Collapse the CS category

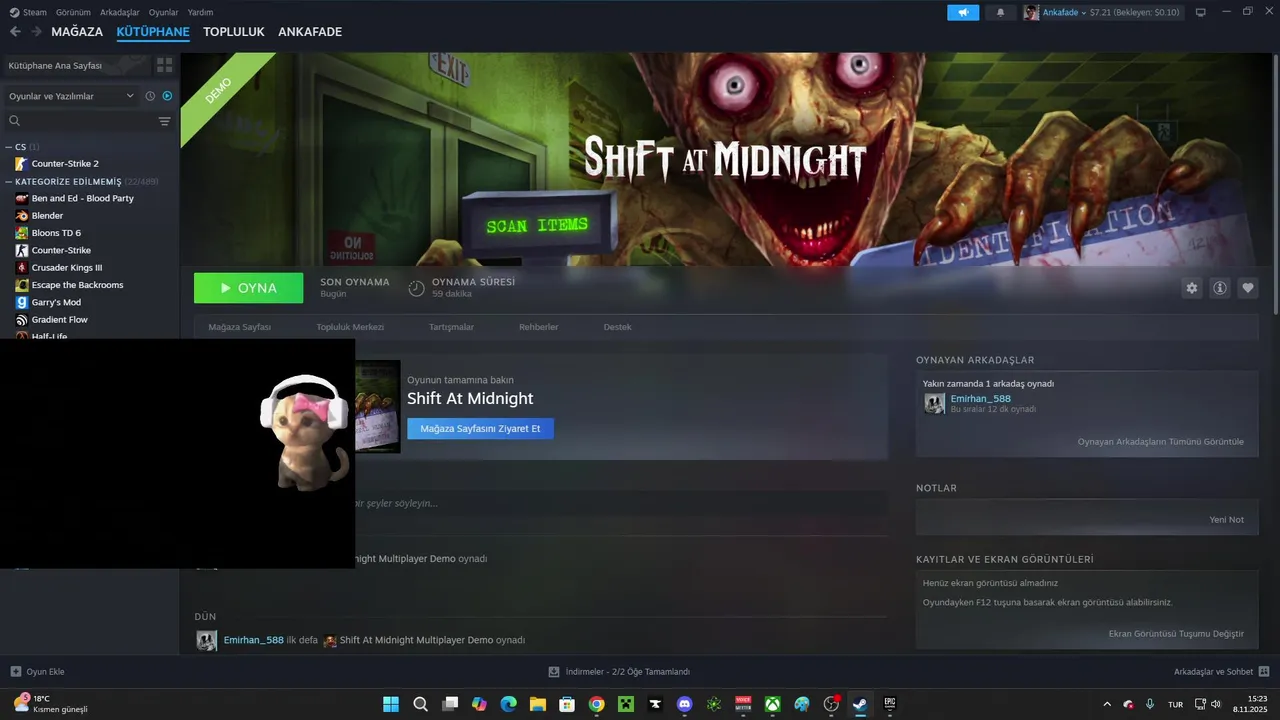pos(9,147)
